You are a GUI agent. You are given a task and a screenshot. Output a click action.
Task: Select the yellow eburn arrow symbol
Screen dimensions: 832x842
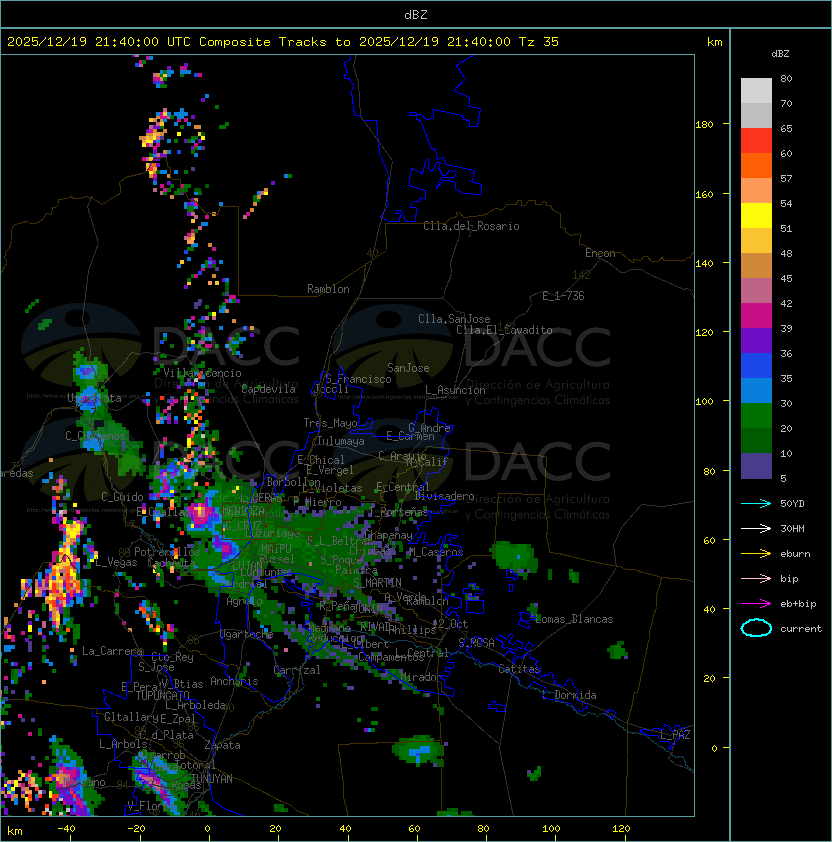[x=756, y=554]
